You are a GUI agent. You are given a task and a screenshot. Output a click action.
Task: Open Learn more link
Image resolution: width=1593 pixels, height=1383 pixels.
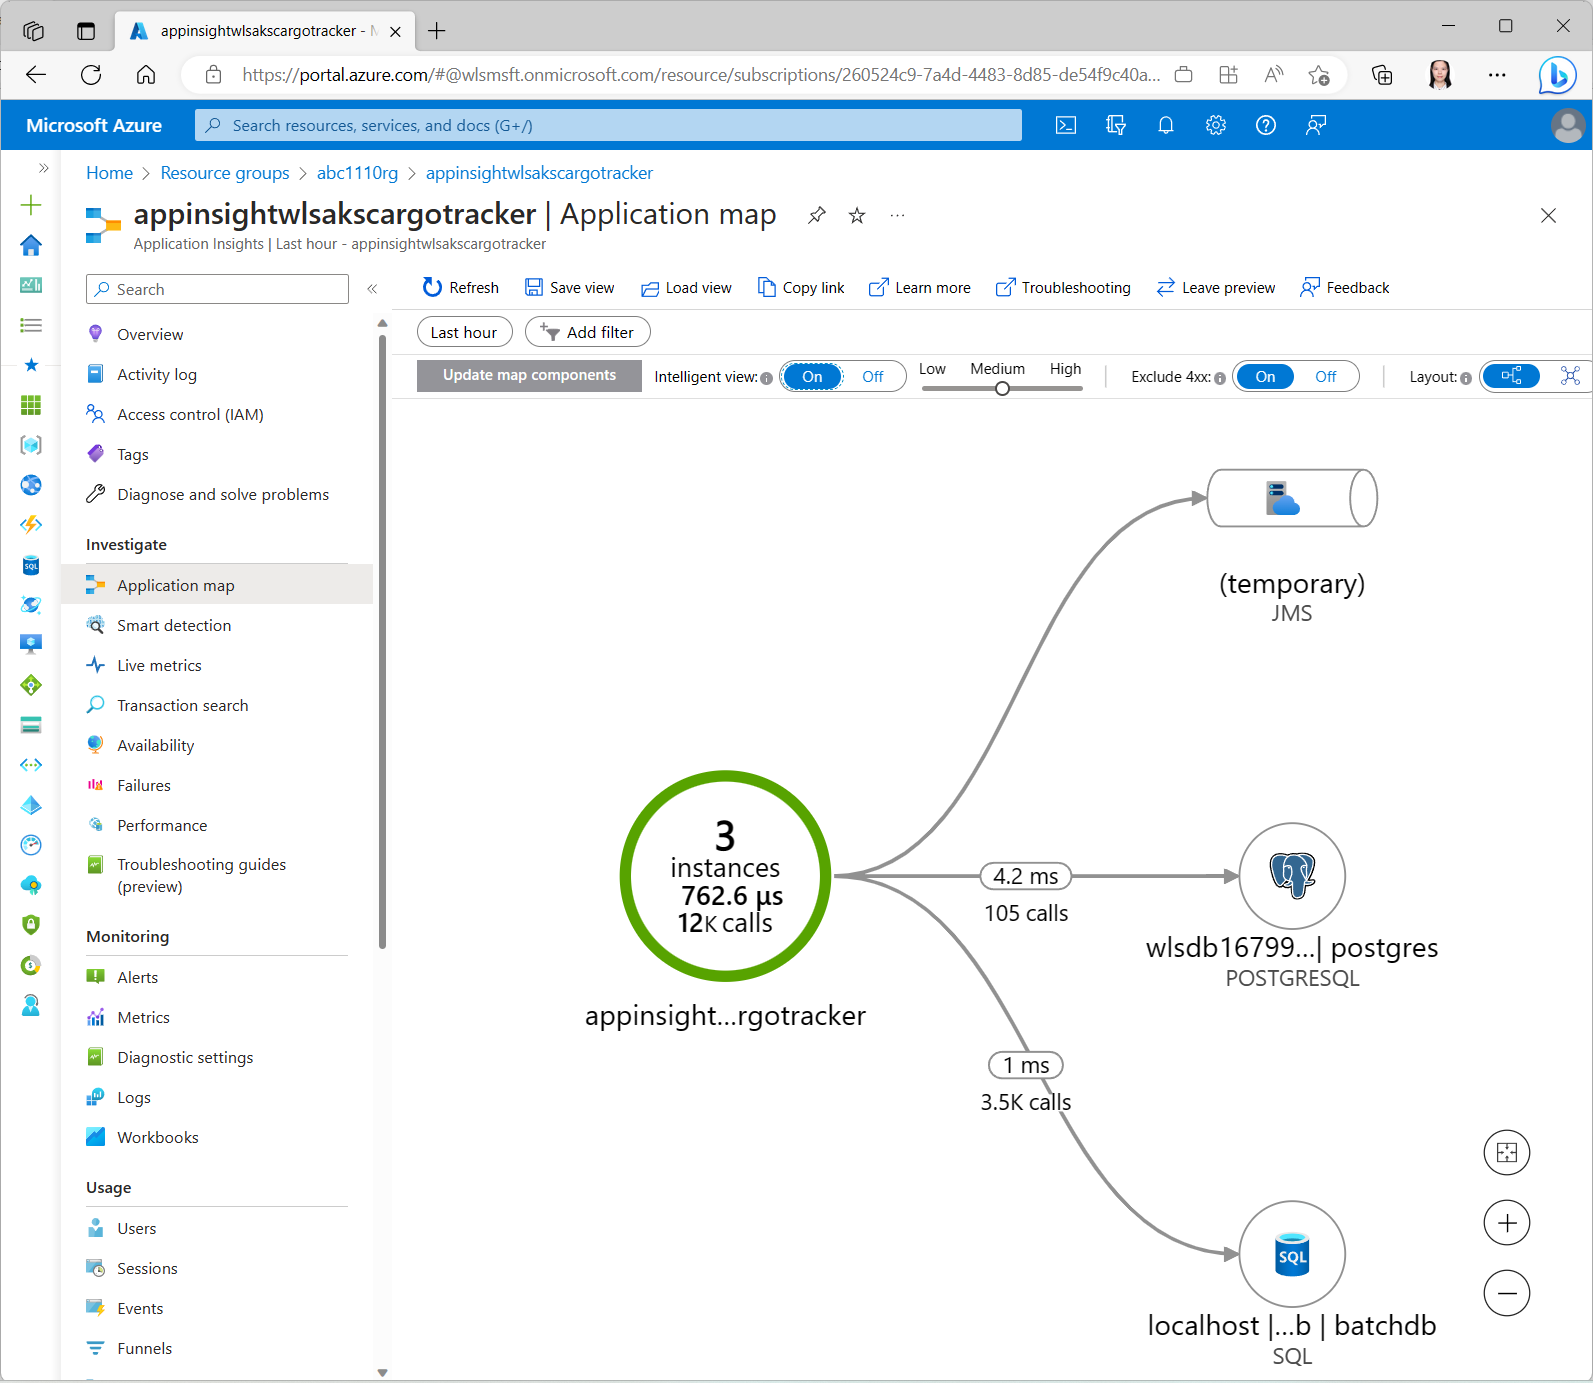(919, 288)
